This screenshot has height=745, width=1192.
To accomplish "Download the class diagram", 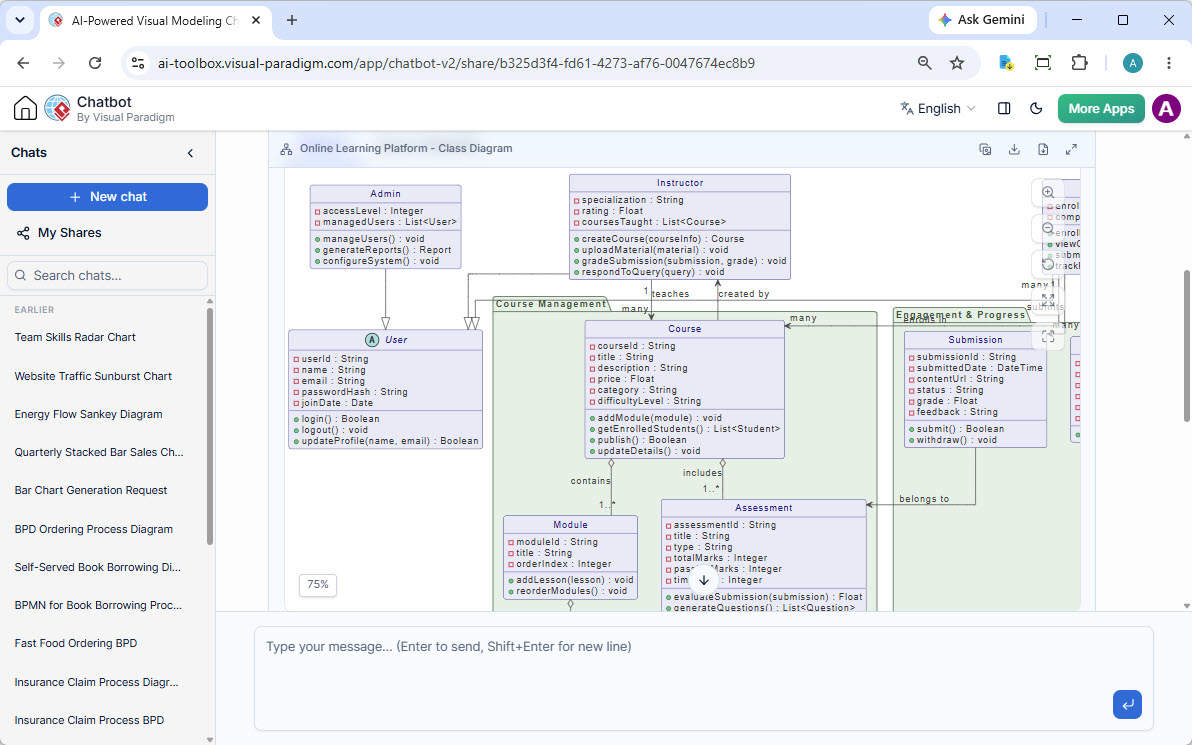I will pos(1014,150).
